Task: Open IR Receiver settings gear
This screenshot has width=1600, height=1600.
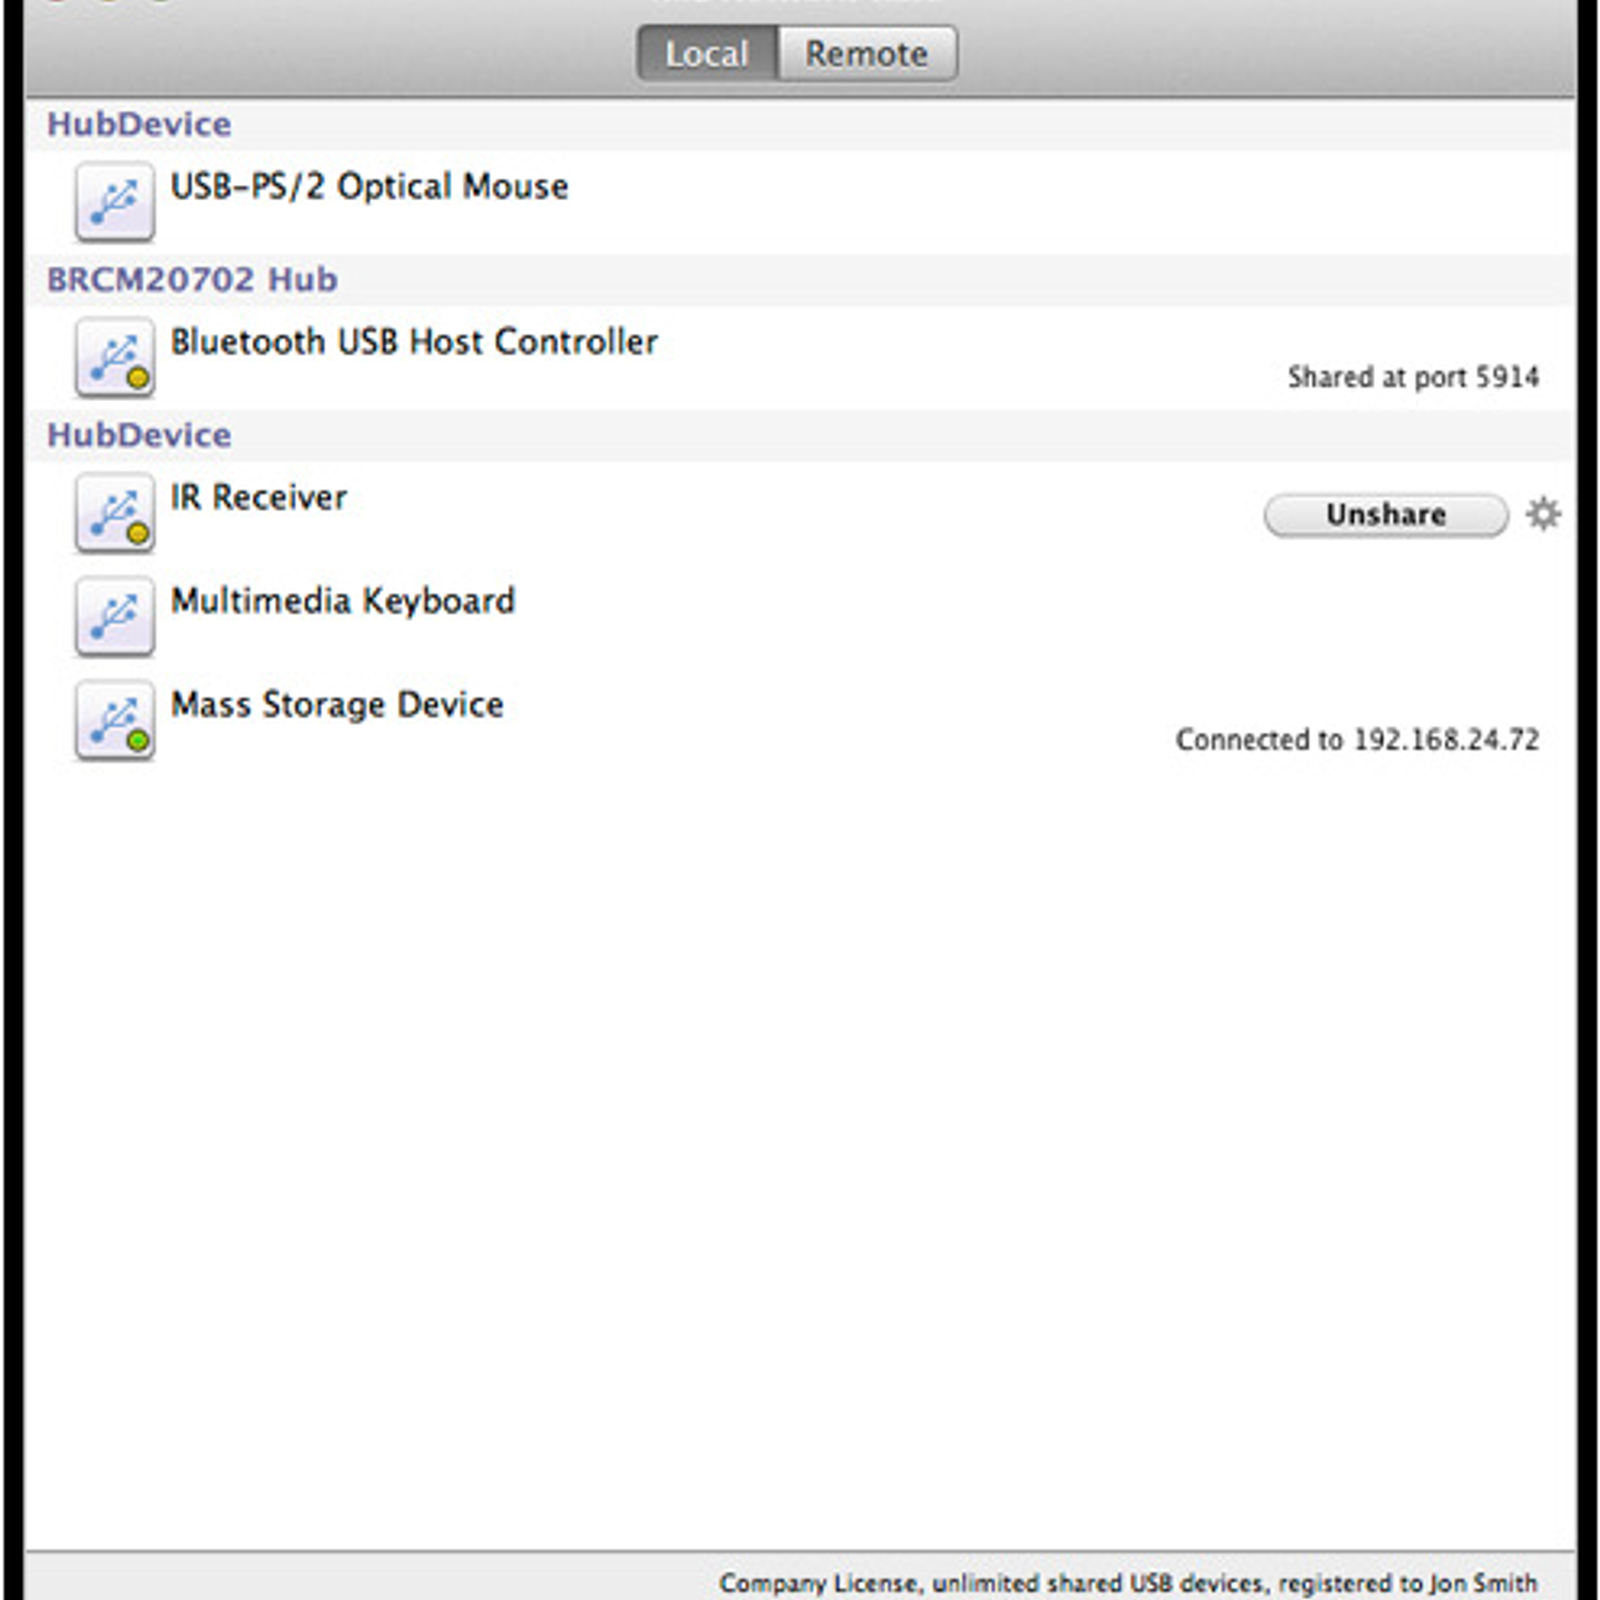Action: [1543, 514]
